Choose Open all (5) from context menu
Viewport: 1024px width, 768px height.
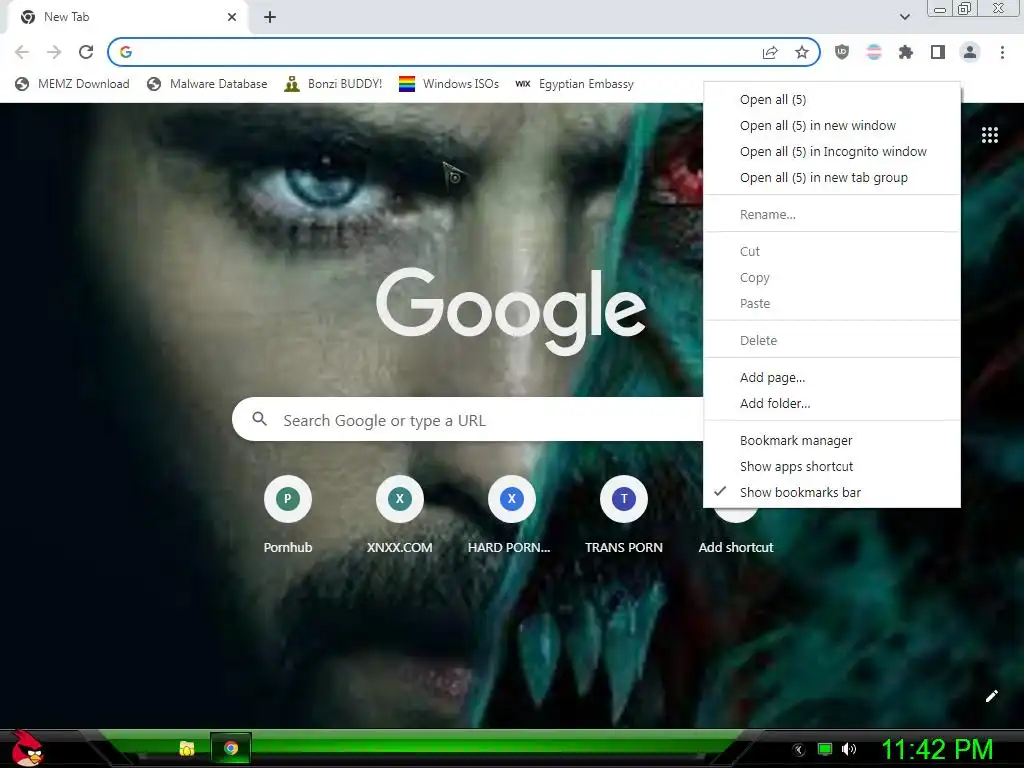point(831,99)
